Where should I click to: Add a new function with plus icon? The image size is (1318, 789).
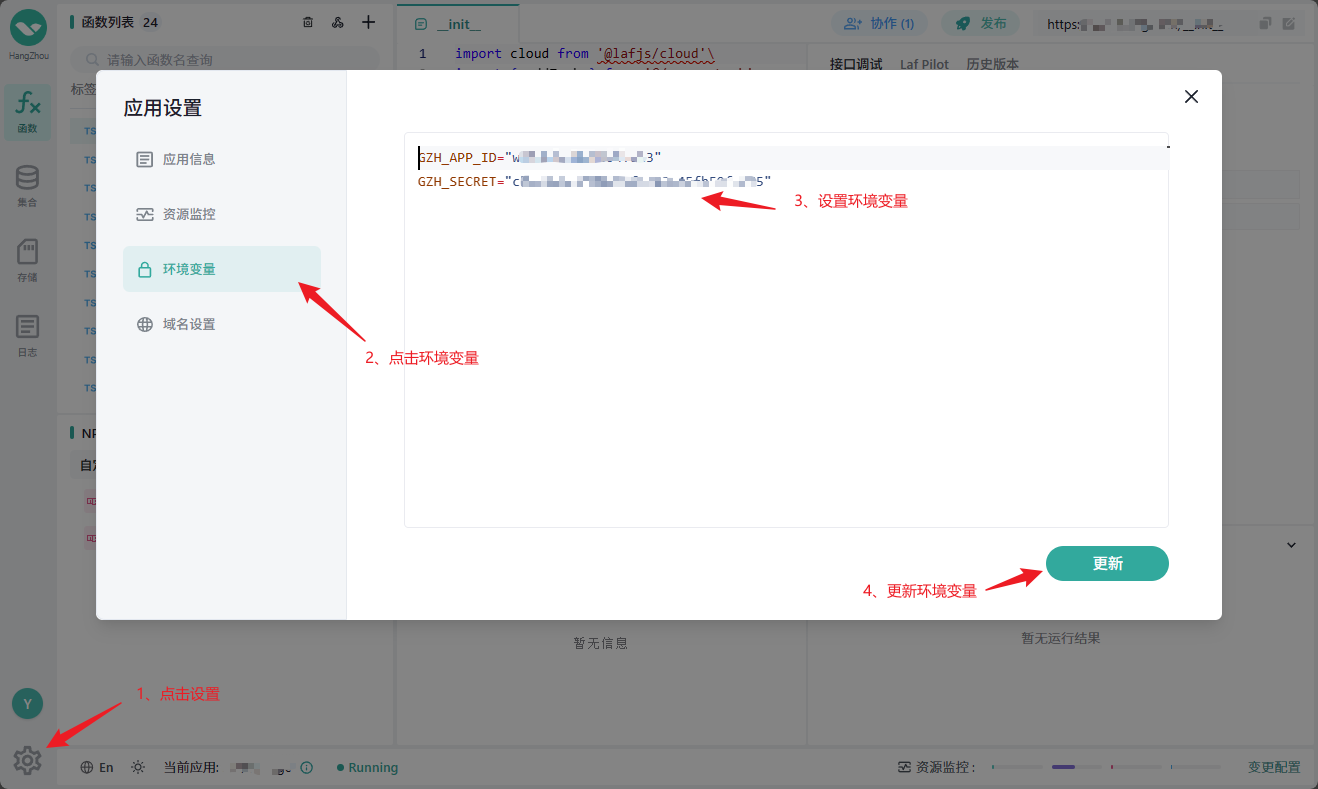(x=369, y=22)
